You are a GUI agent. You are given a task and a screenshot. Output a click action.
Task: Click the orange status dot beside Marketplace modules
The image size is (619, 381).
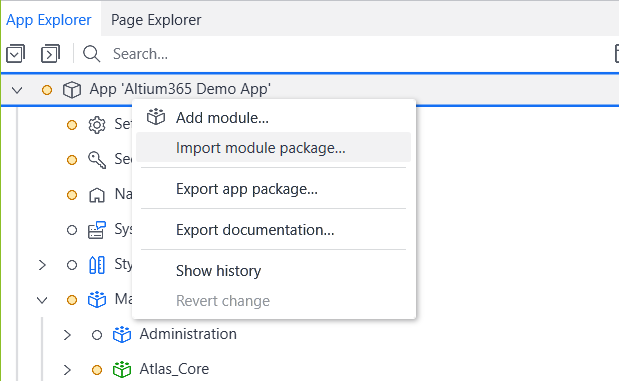pyautogui.click(x=72, y=300)
